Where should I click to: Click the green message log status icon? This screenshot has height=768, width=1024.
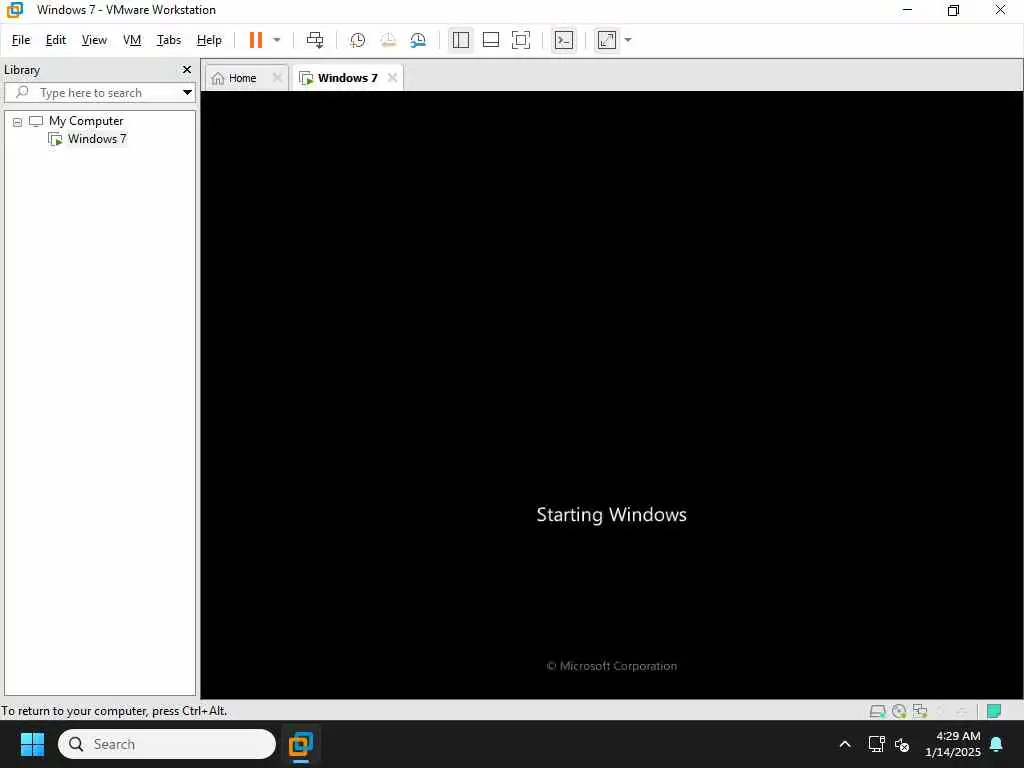coord(994,711)
